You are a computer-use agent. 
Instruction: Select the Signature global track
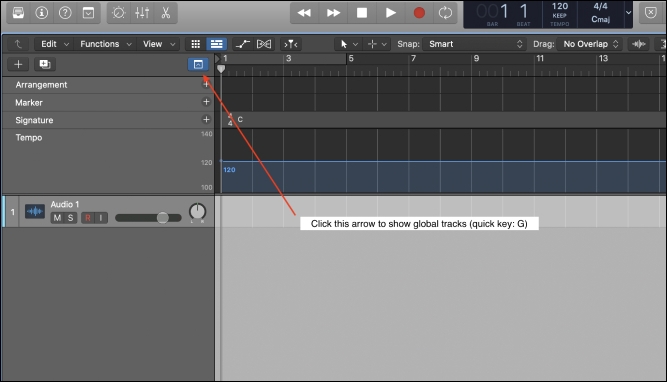click(34, 120)
